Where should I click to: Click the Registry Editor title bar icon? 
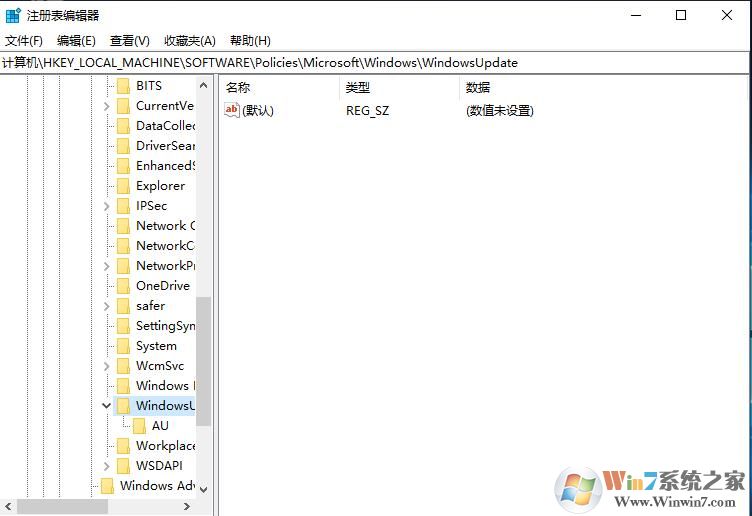click(13, 15)
